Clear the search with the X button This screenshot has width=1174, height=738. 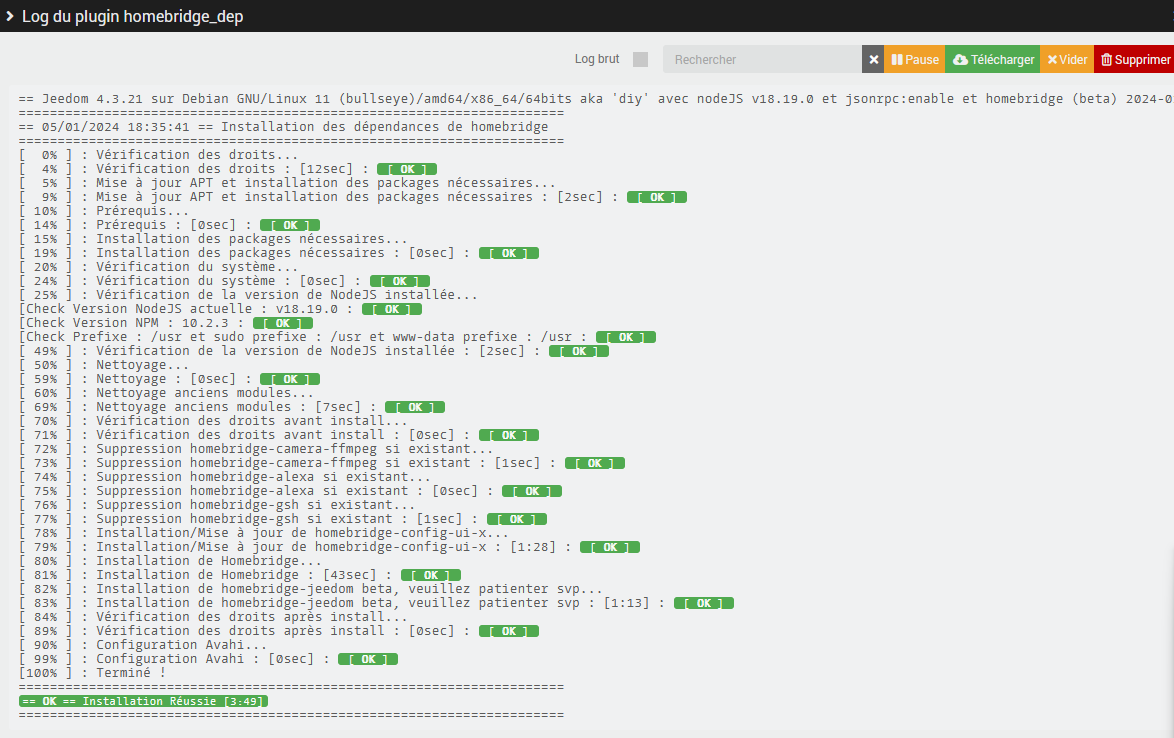[x=873, y=59]
